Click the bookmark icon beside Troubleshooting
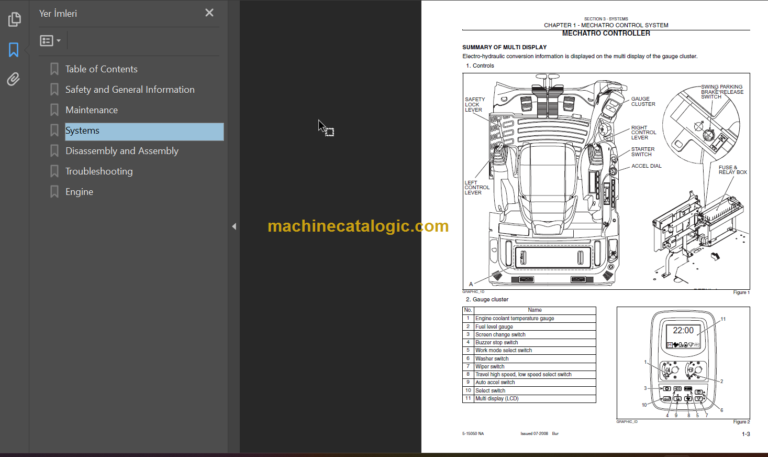The image size is (768, 457). [54, 171]
